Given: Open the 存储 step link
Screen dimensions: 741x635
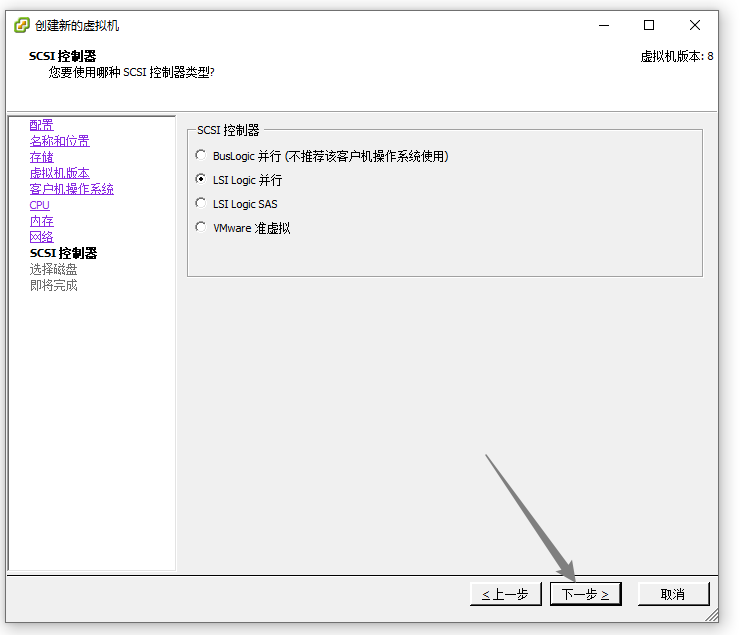Looking at the screenshot, I should pos(42,157).
